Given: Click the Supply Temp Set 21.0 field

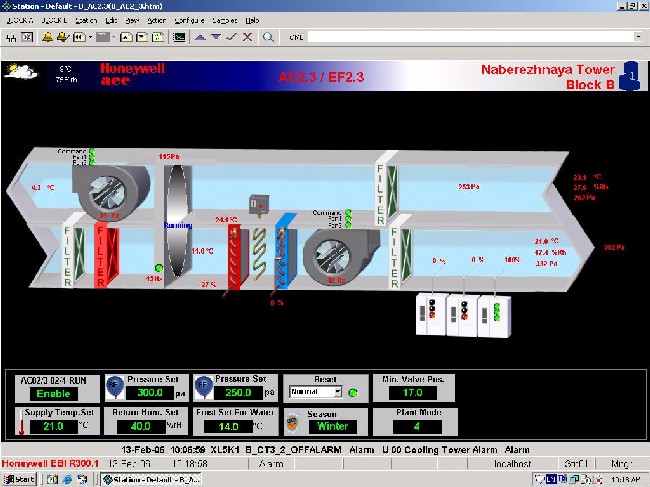Looking at the screenshot, I should coord(54,426).
